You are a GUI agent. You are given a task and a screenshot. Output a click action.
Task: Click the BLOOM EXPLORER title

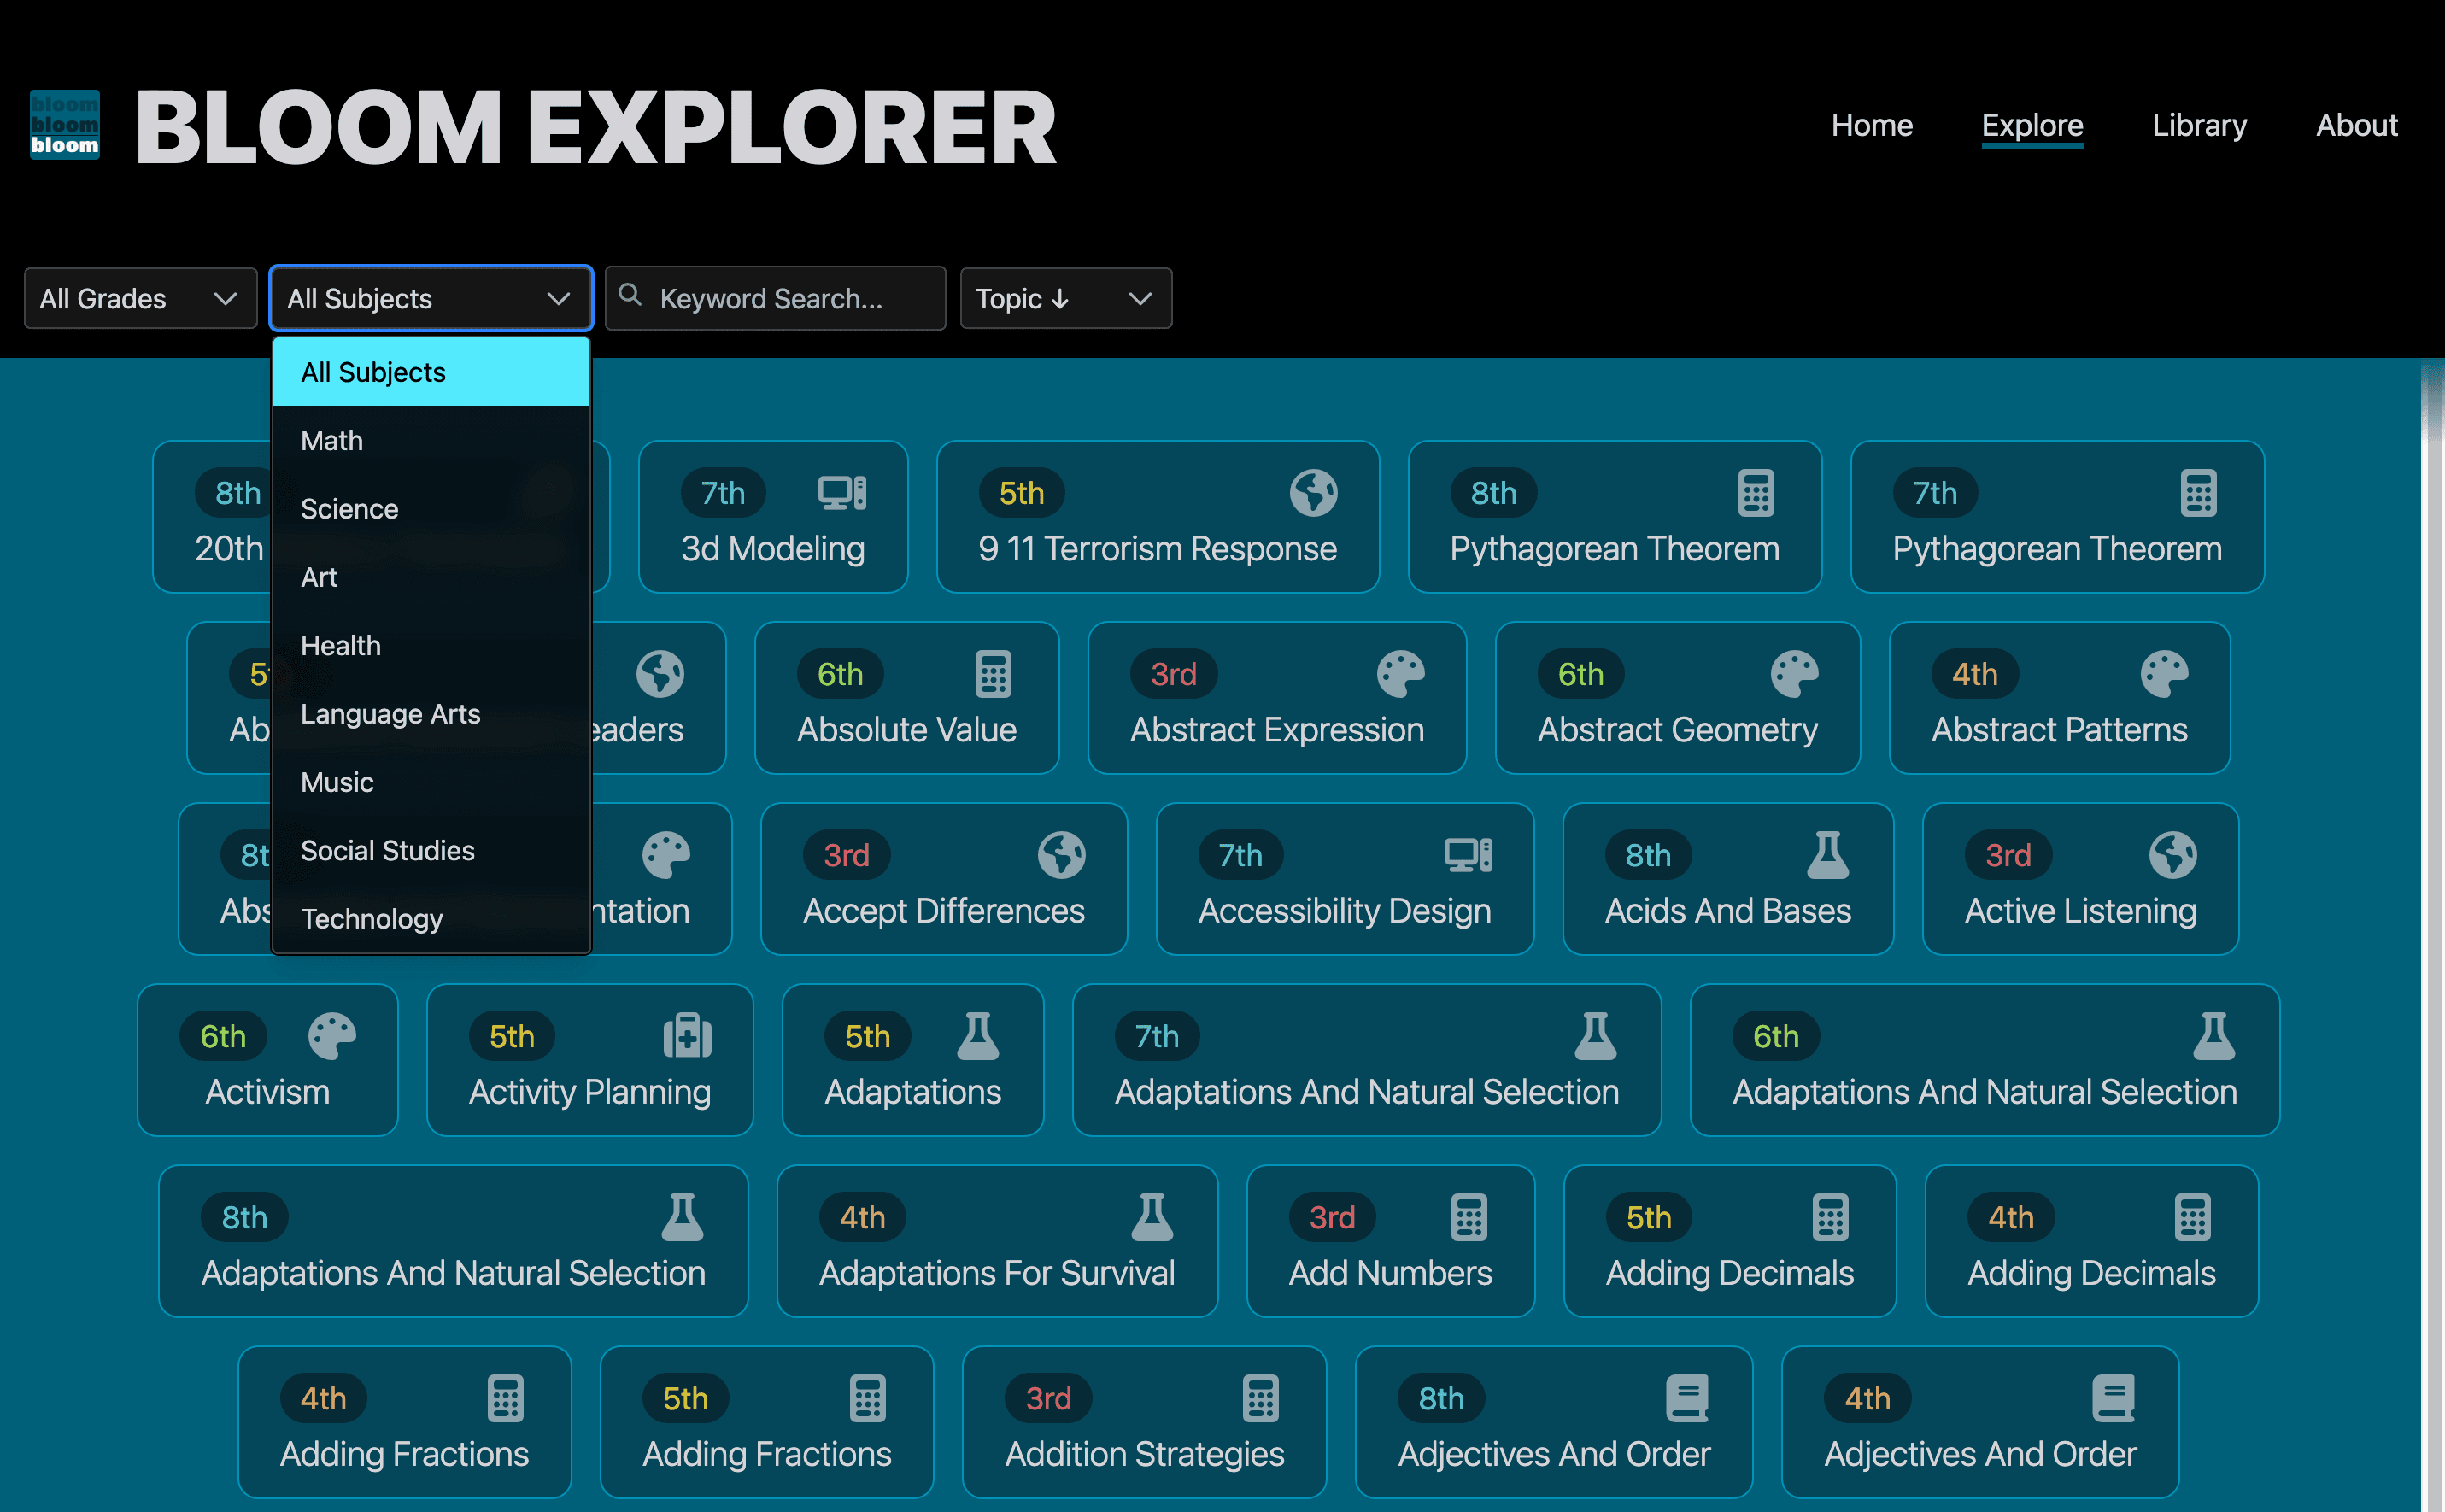595,127
